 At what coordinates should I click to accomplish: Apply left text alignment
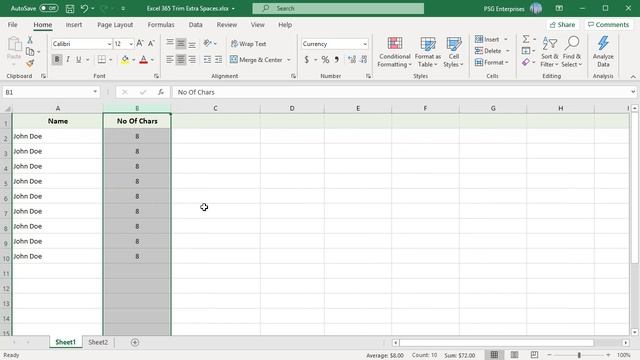(170, 60)
